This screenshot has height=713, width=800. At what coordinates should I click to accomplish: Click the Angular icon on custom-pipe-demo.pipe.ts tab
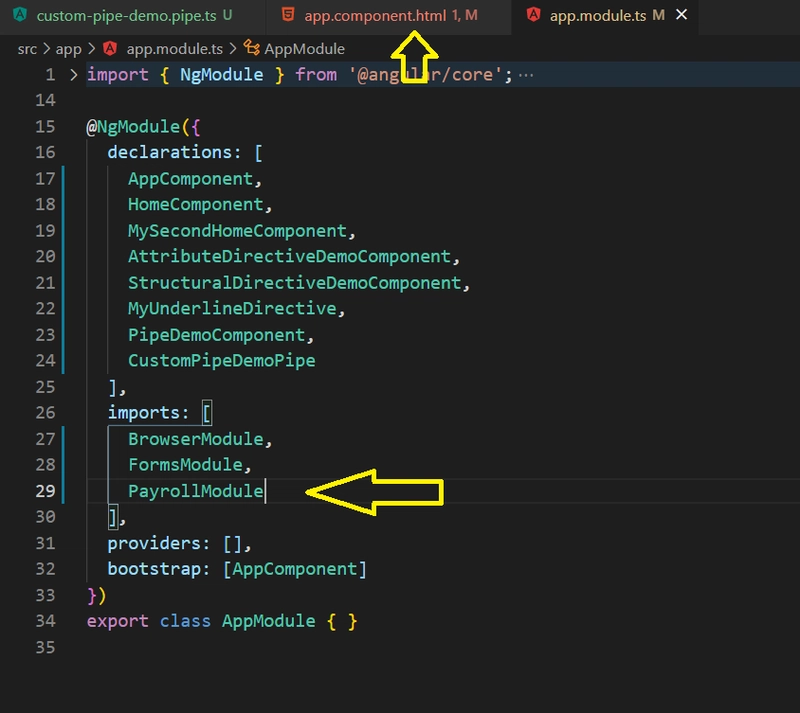[x=20, y=17]
